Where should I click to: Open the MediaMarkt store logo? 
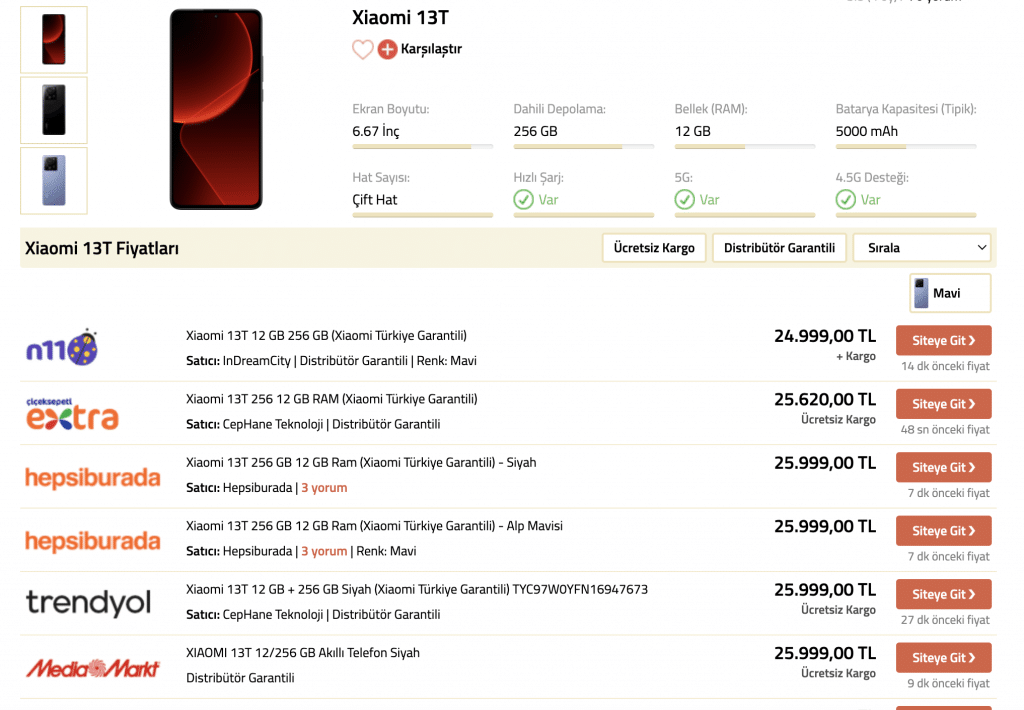(93, 668)
